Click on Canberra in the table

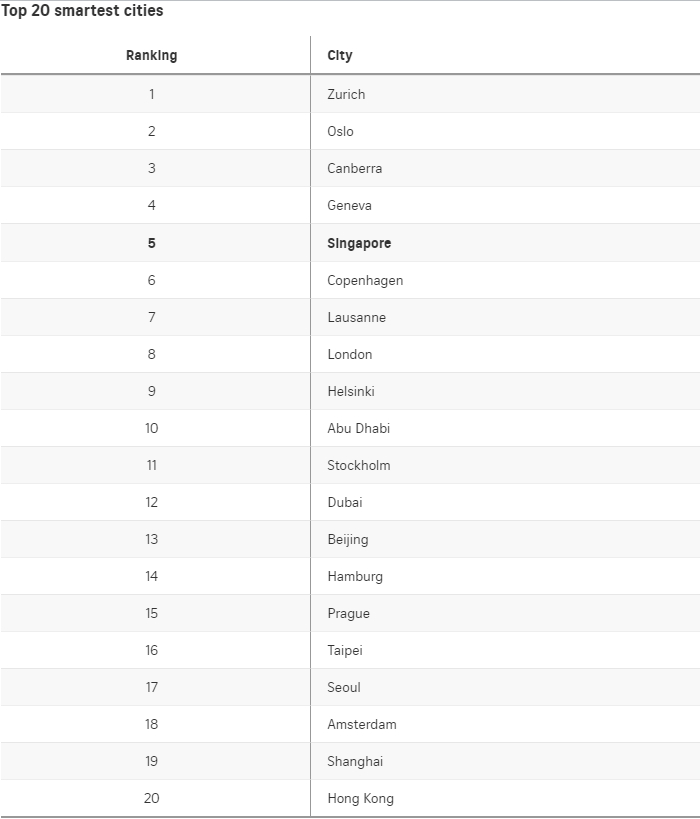(355, 168)
